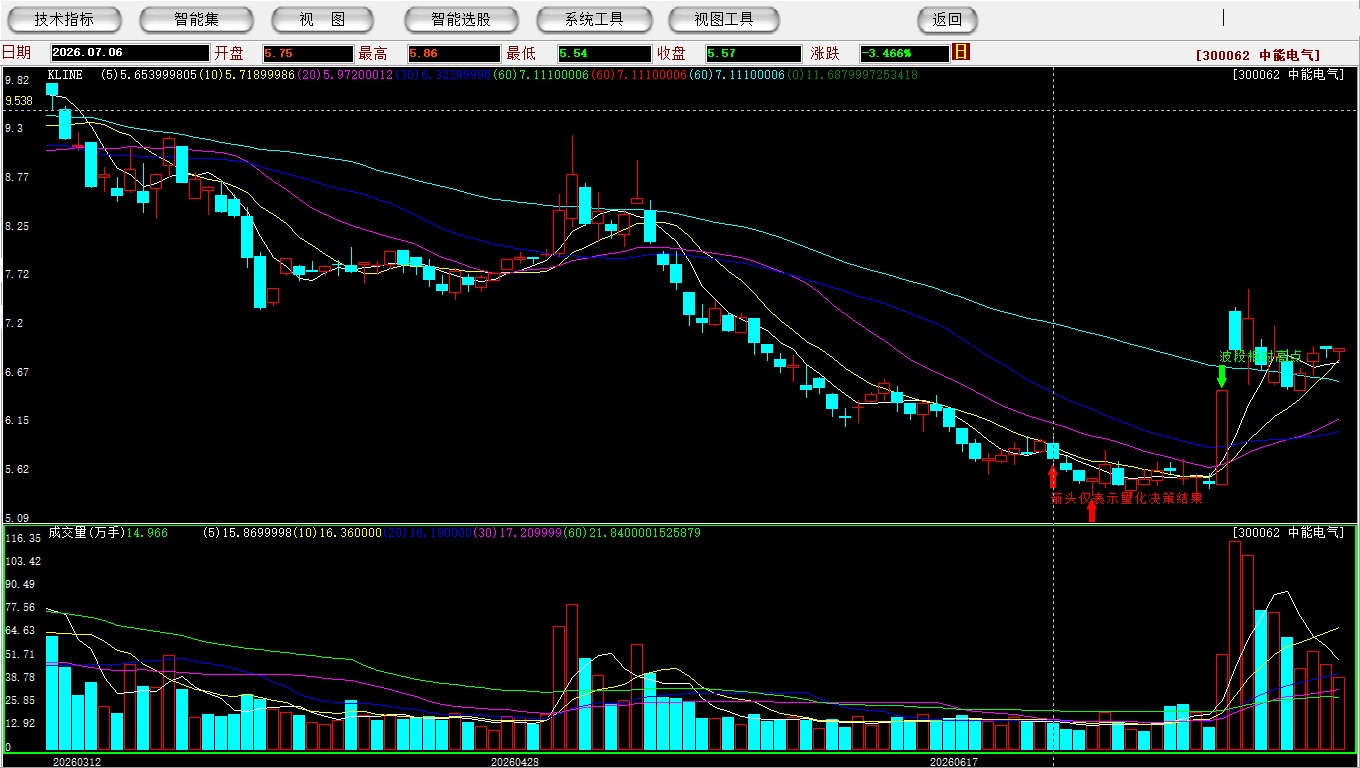
Task: Click the 64.63 volume axis label
Action: [x=19, y=631]
